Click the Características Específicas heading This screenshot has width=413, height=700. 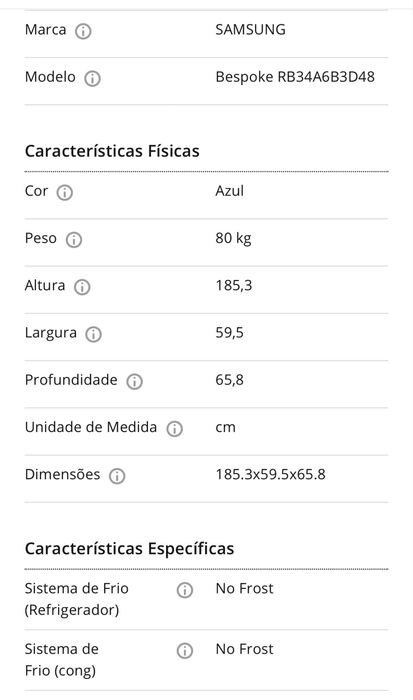coord(129,549)
